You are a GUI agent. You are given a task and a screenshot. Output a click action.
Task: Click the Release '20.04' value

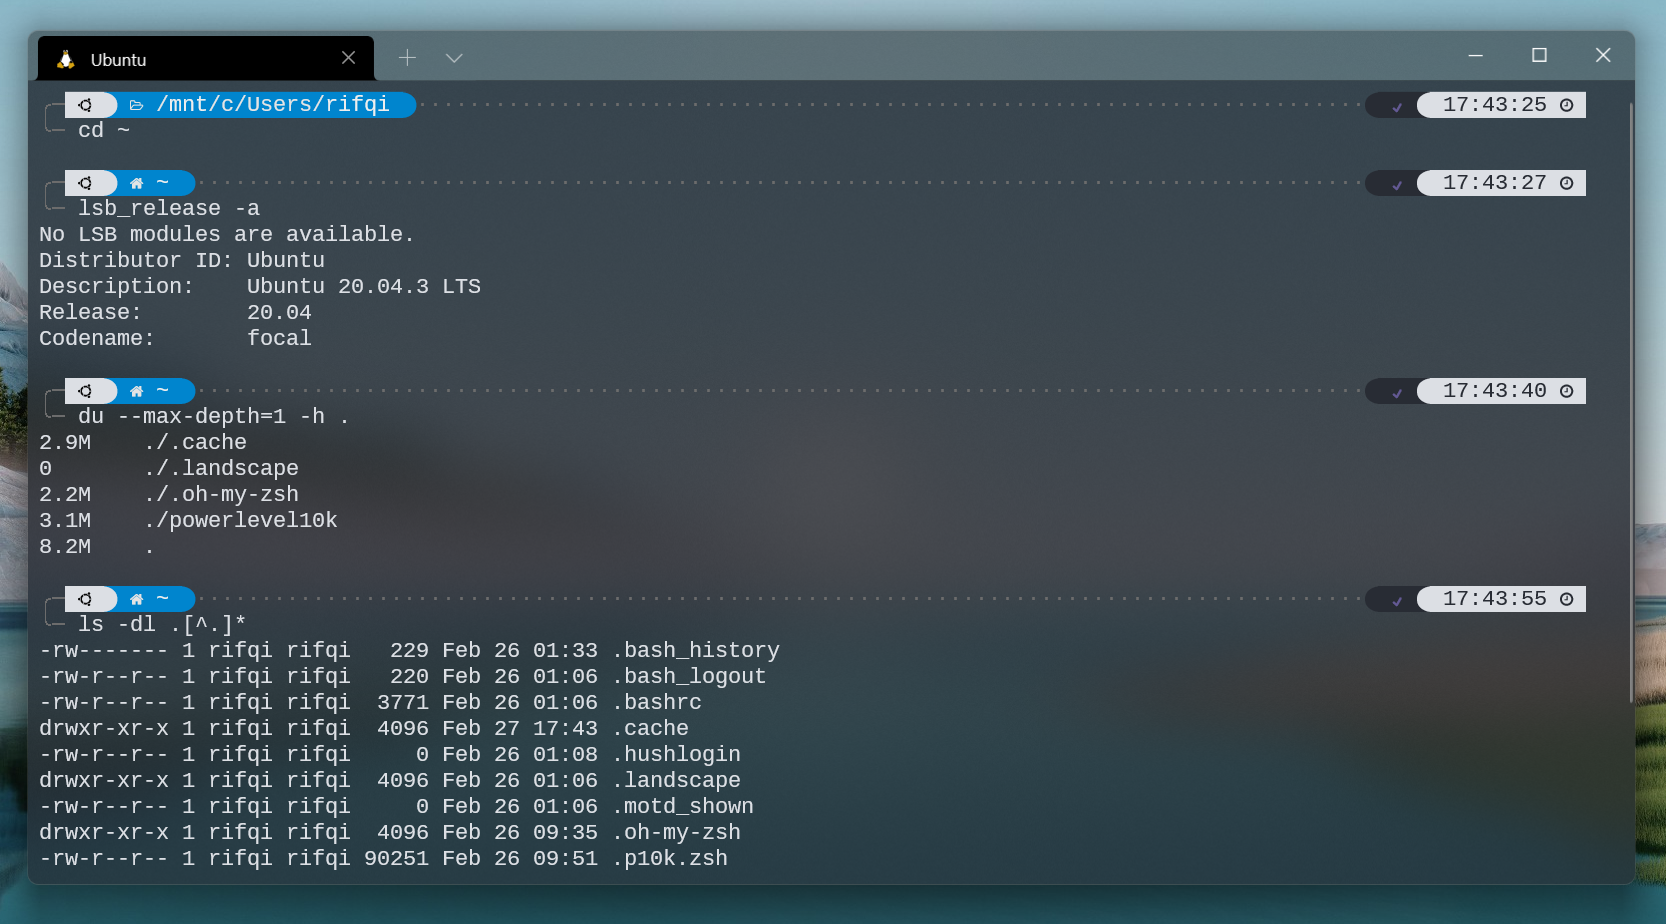point(279,312)
